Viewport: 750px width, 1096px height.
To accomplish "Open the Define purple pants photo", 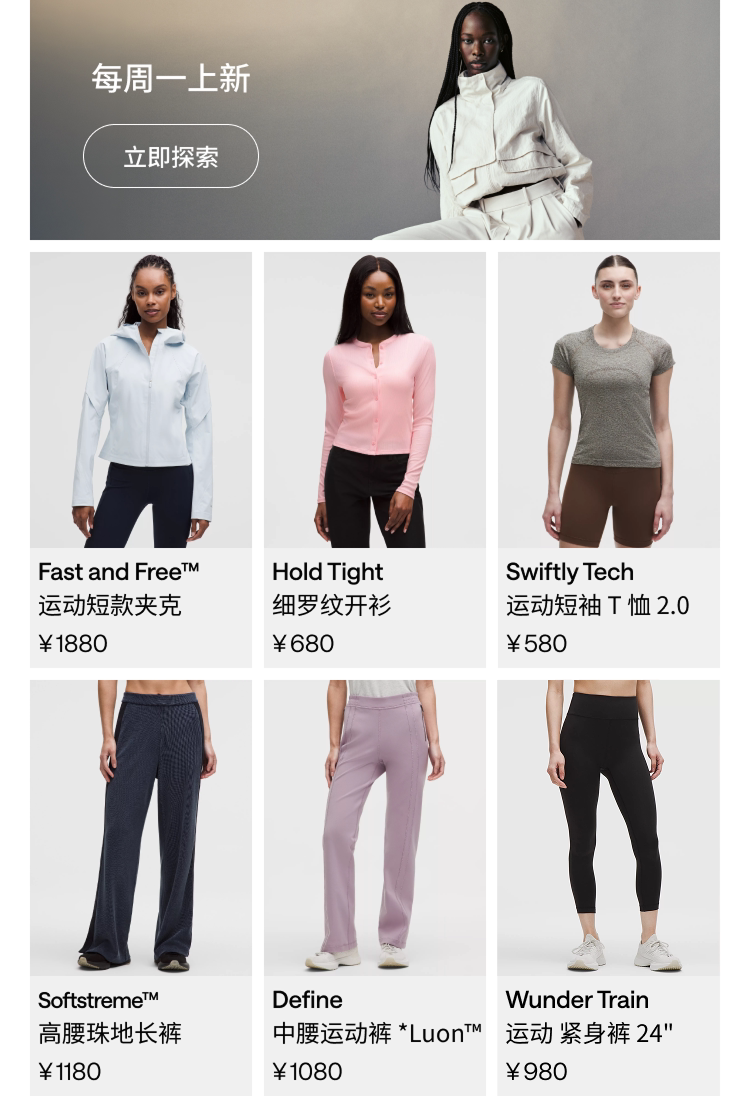I will point(375,828).
